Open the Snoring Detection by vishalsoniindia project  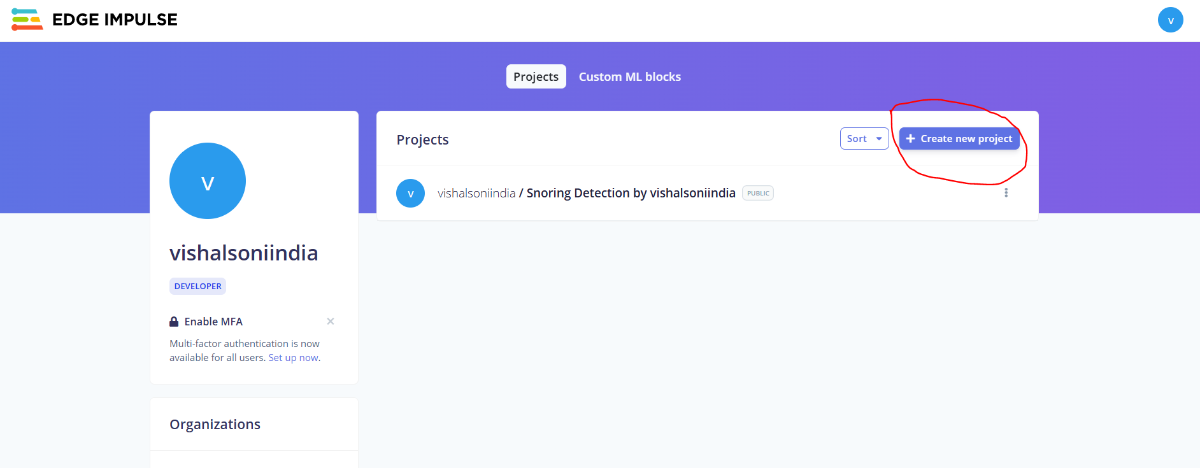coord(631,193)
